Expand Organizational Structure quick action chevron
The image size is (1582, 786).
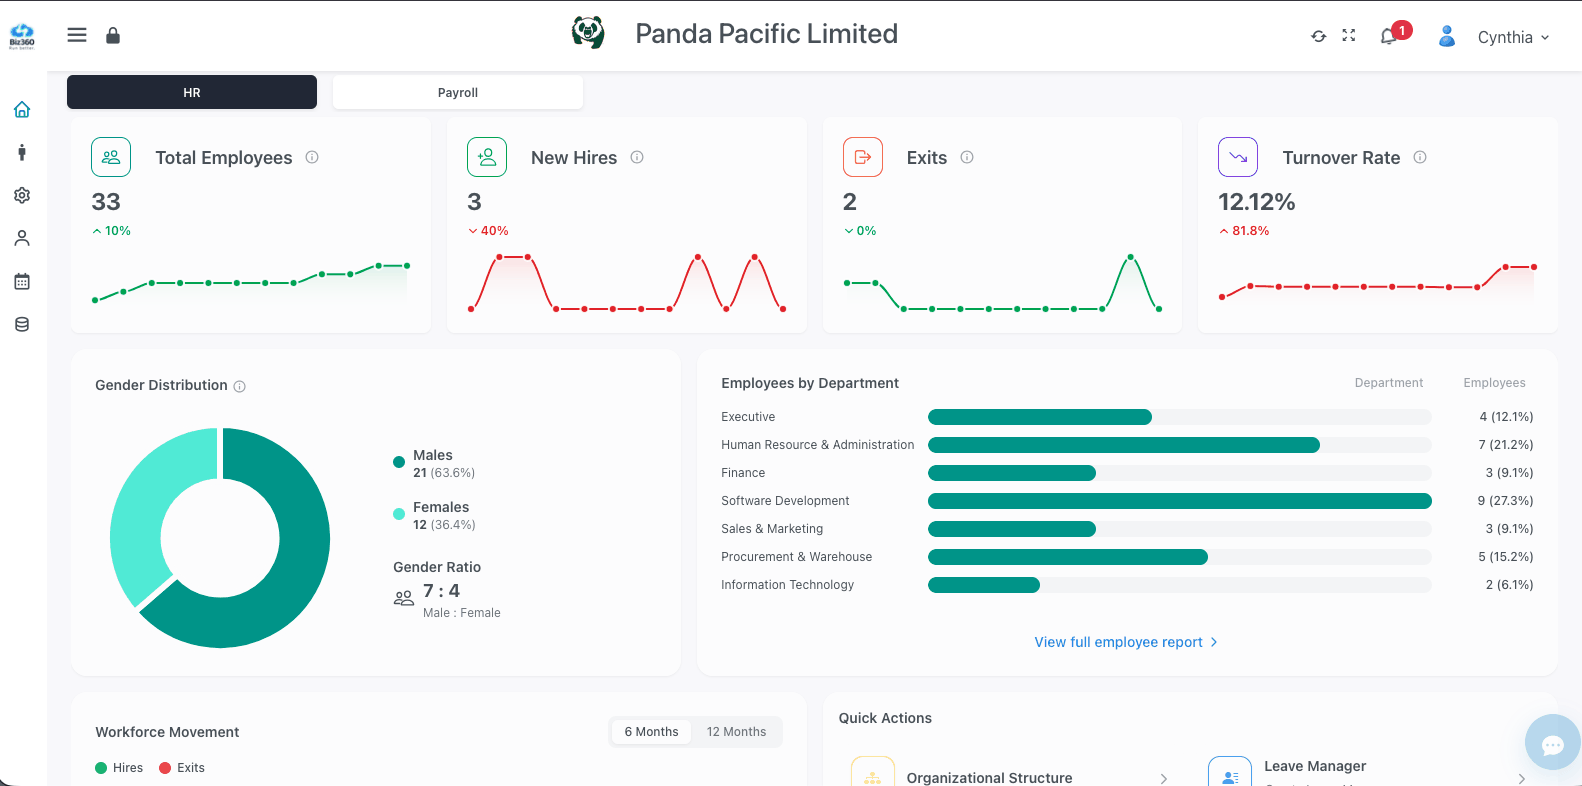1164,778
